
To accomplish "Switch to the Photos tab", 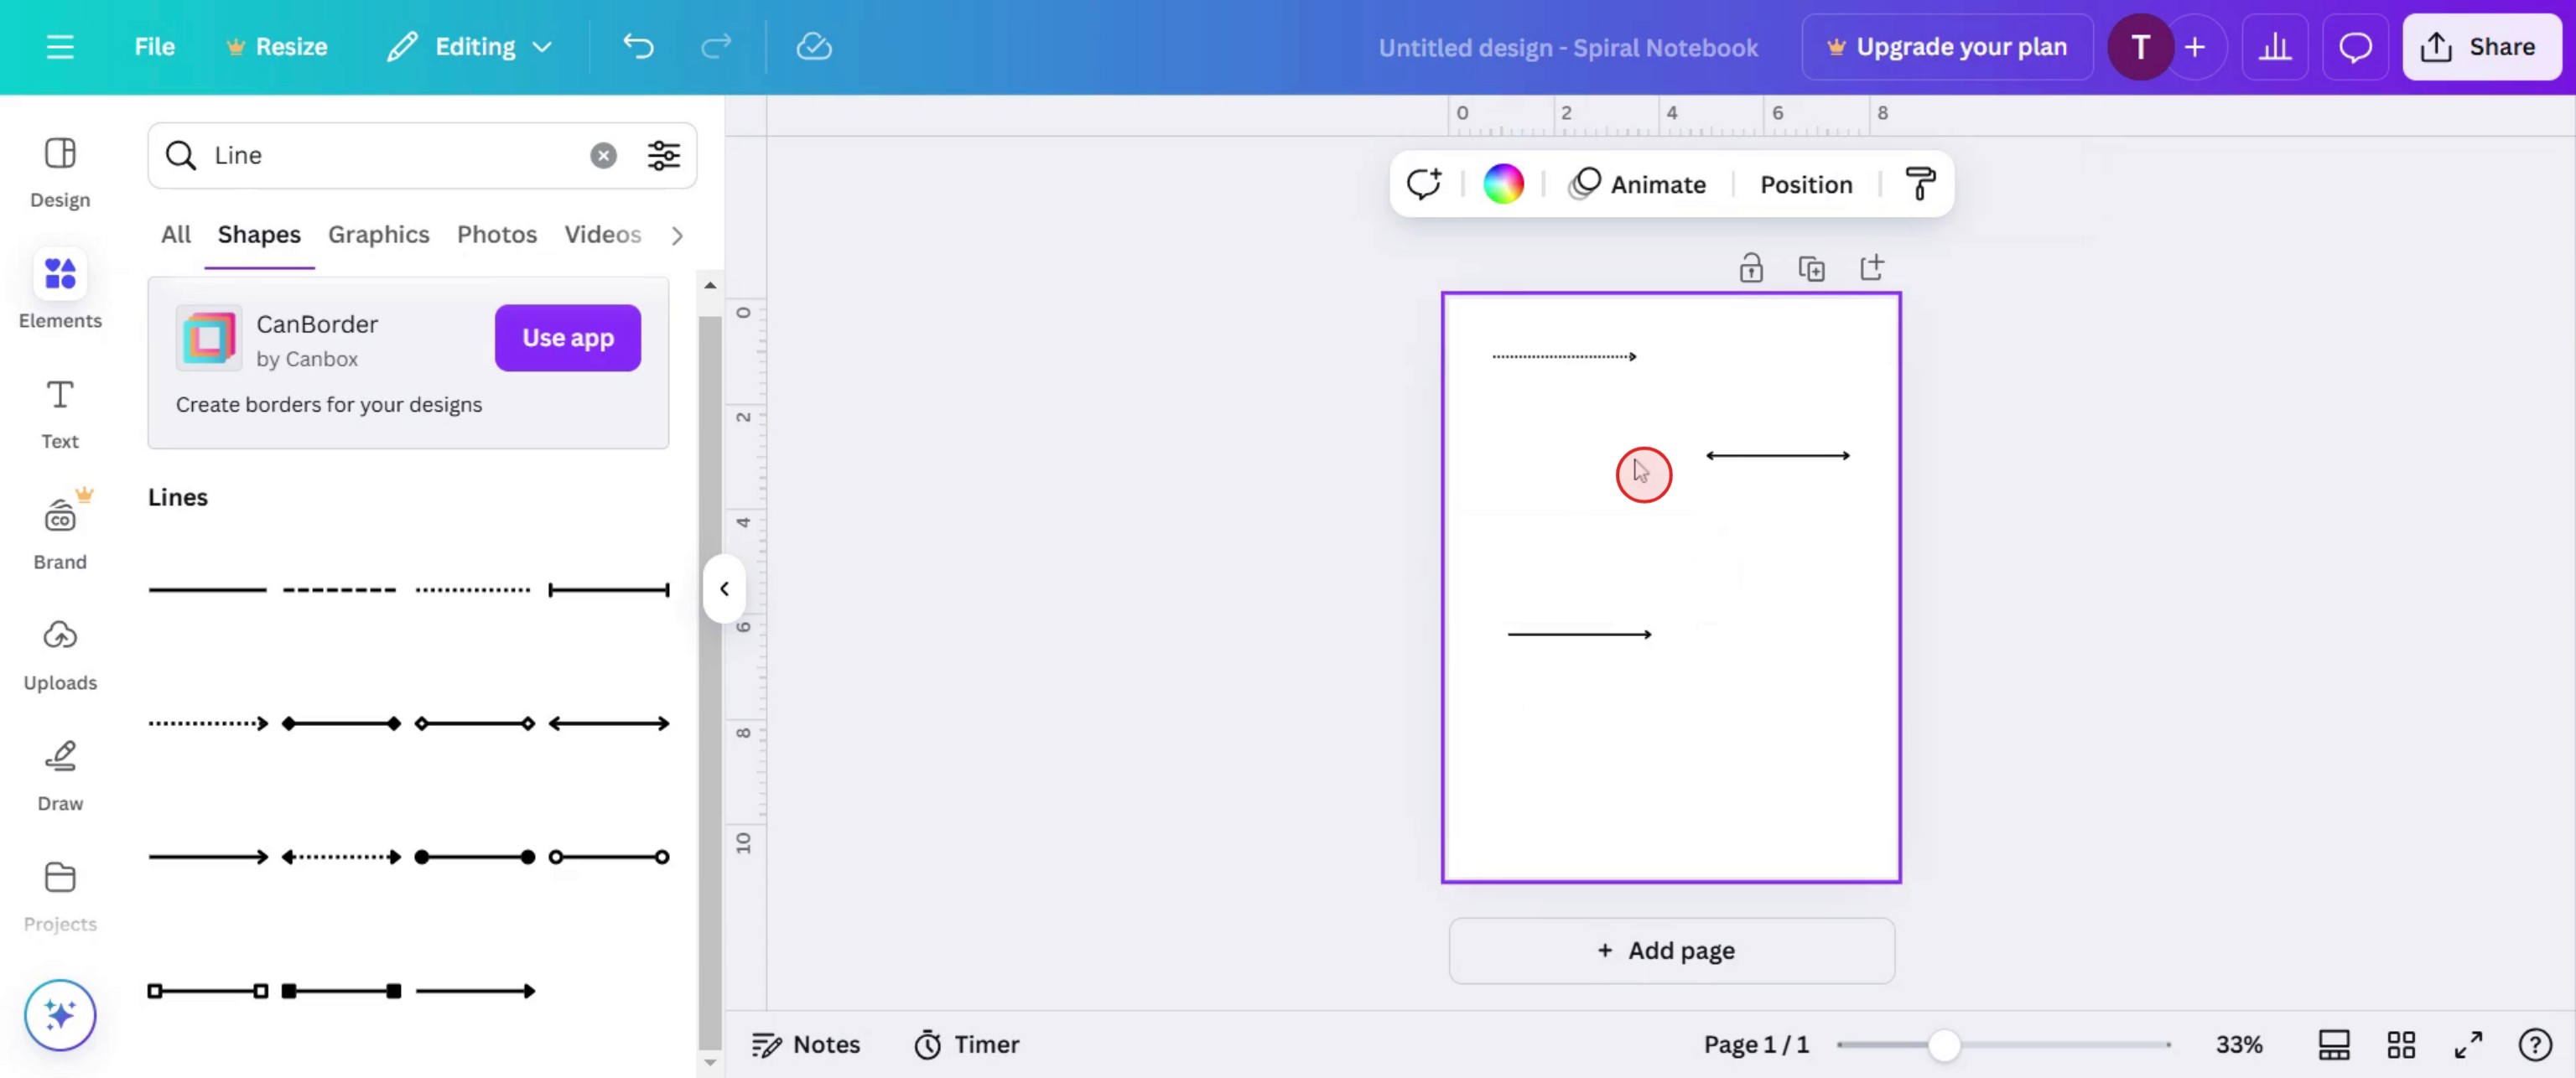I will tap(497, 234).
